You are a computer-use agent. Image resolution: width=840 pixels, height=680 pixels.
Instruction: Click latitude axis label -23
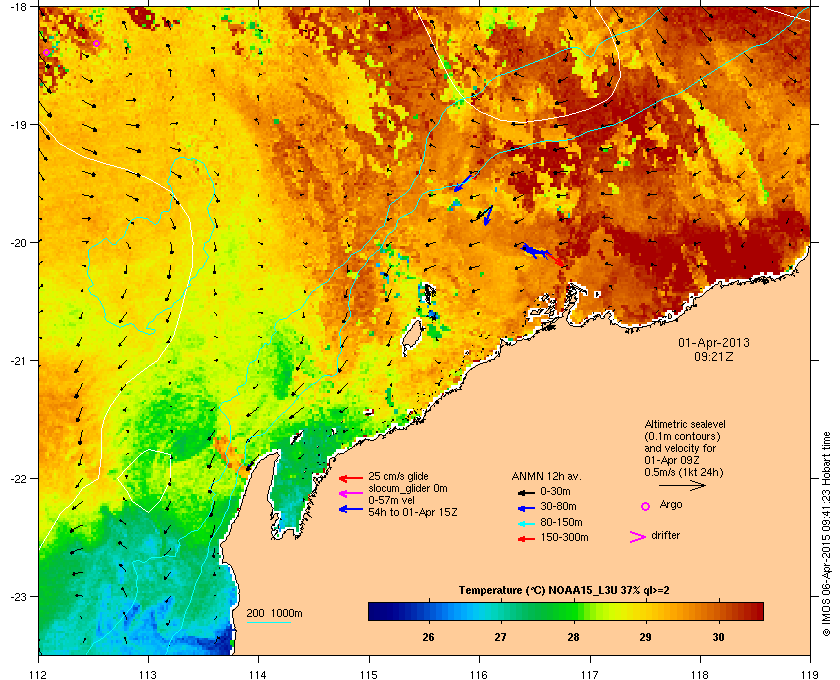pyautogui.click(x=18, y=596)
